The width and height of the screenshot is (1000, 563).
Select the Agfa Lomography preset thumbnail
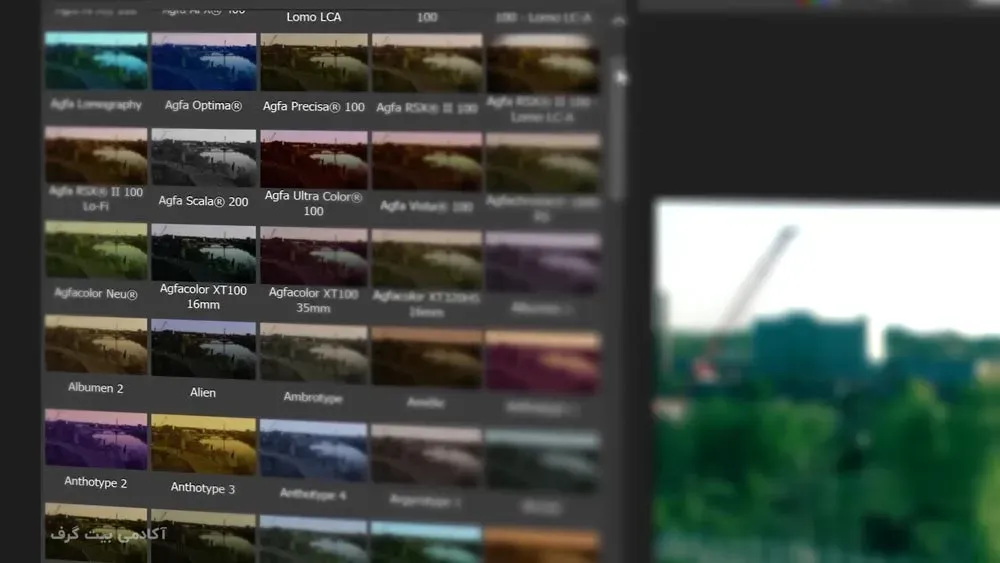tap(96, 61)
